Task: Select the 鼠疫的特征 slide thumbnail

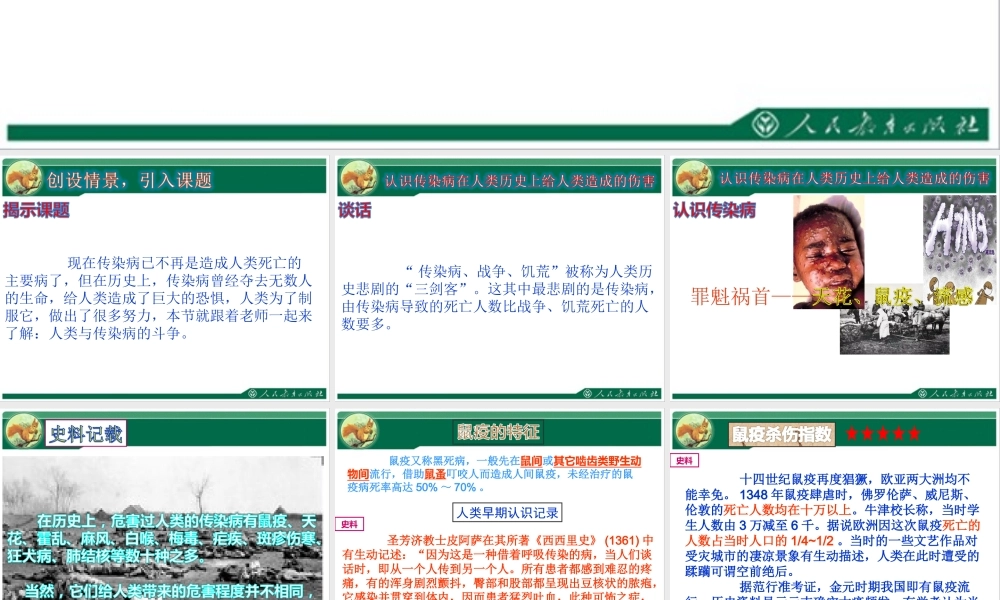Action: pyautogui.click(x=499, y=505)
